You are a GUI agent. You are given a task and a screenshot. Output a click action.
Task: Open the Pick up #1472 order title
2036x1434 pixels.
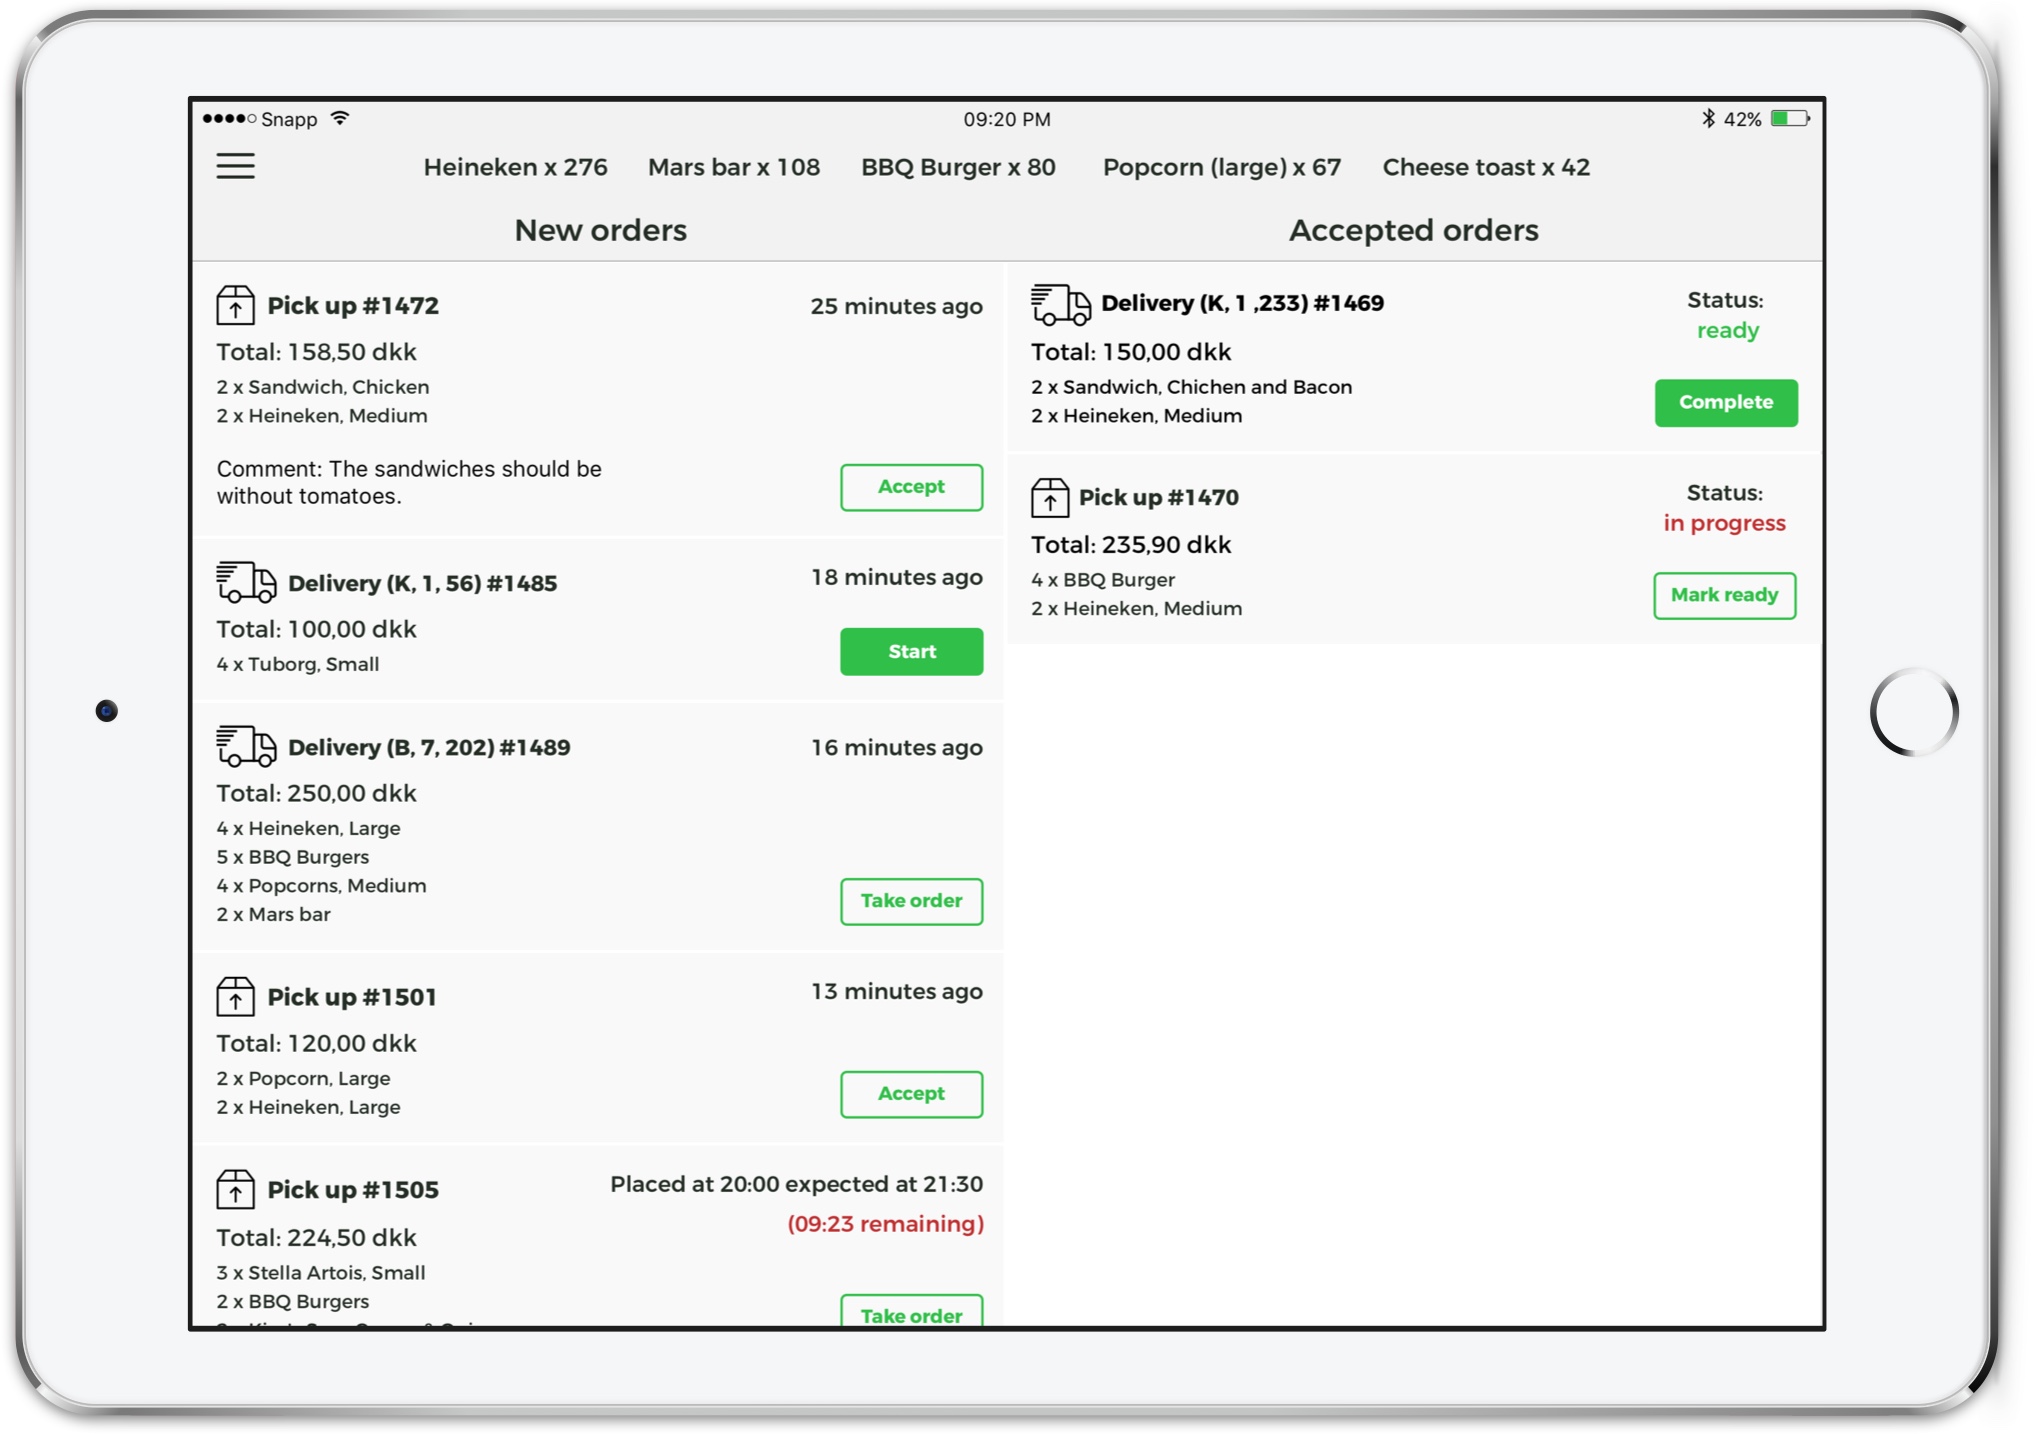pos(353,306)
